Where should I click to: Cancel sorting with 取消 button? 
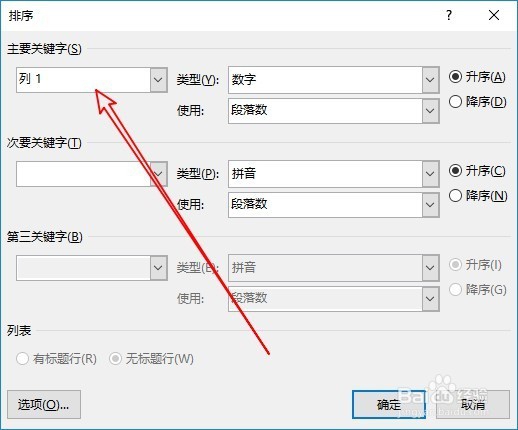pos(473,404)
